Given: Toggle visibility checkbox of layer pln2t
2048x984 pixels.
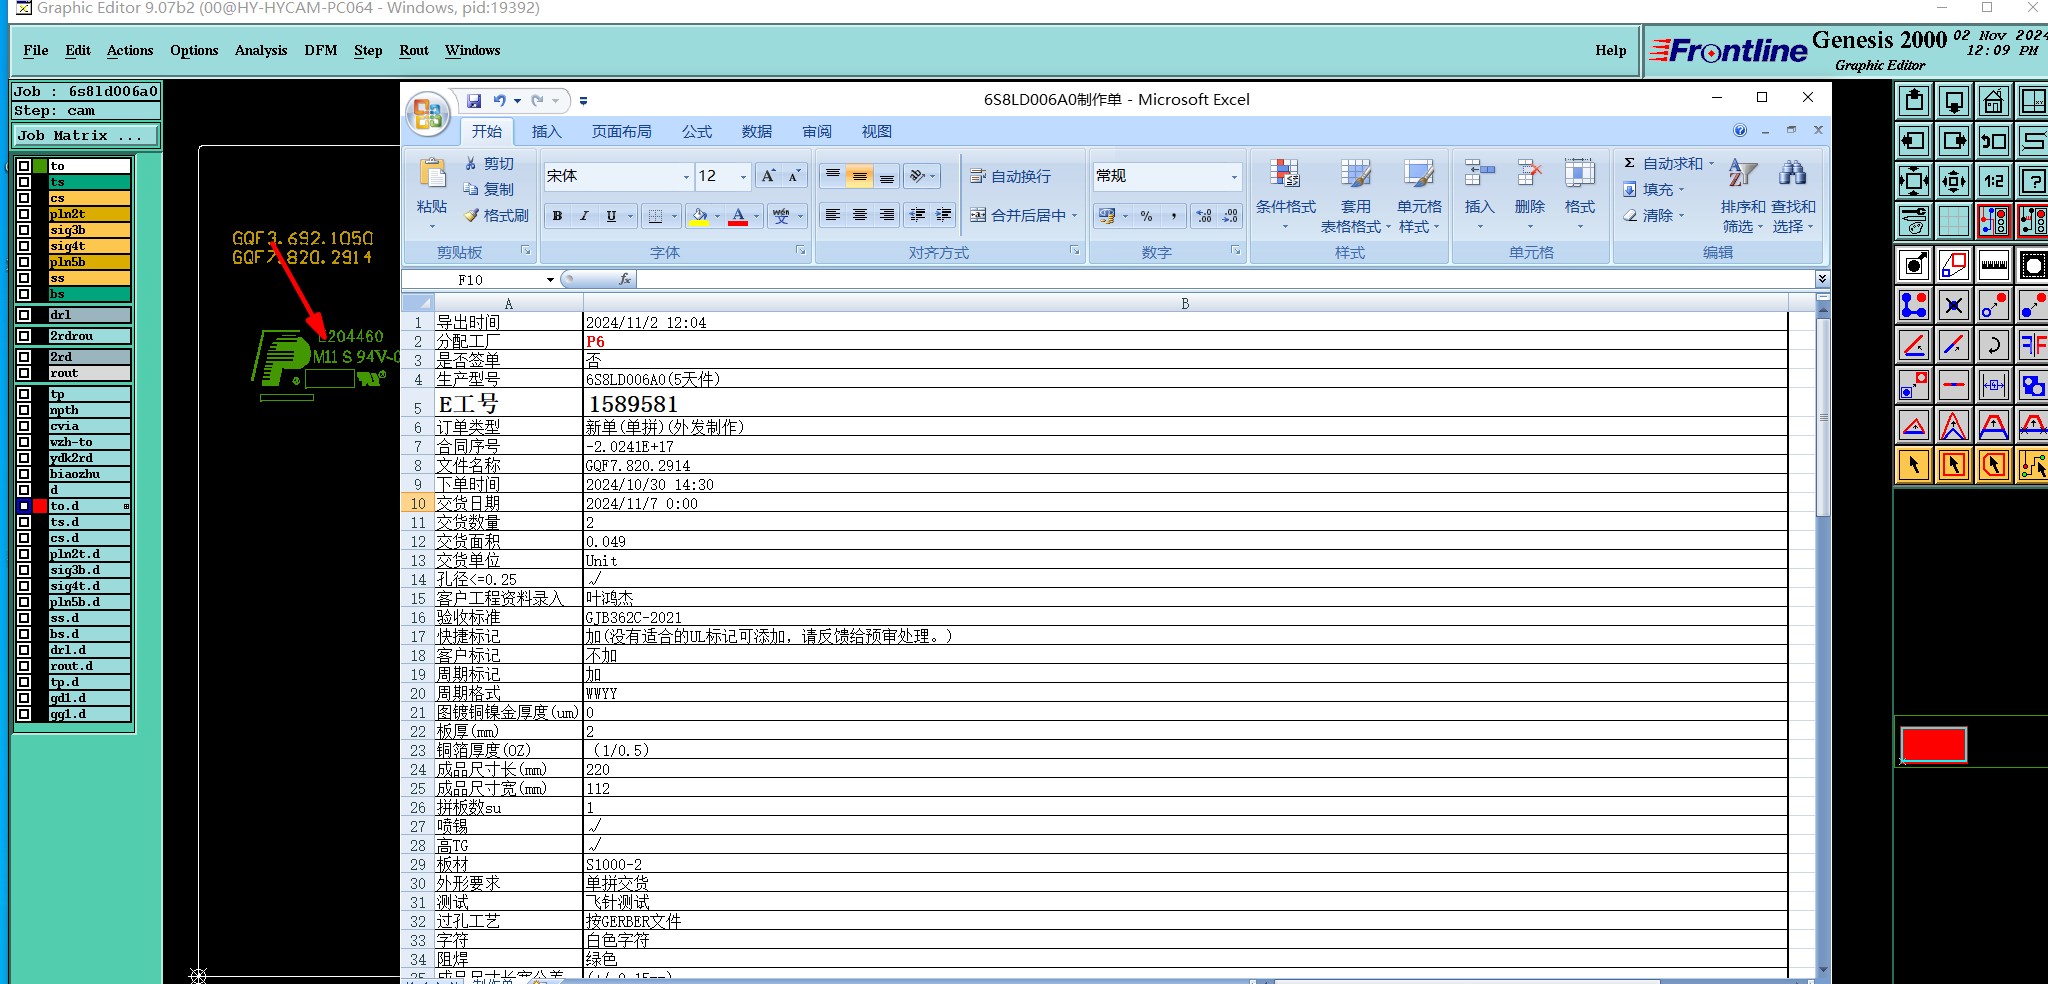Looking at the screenshot, I should 24,214.
